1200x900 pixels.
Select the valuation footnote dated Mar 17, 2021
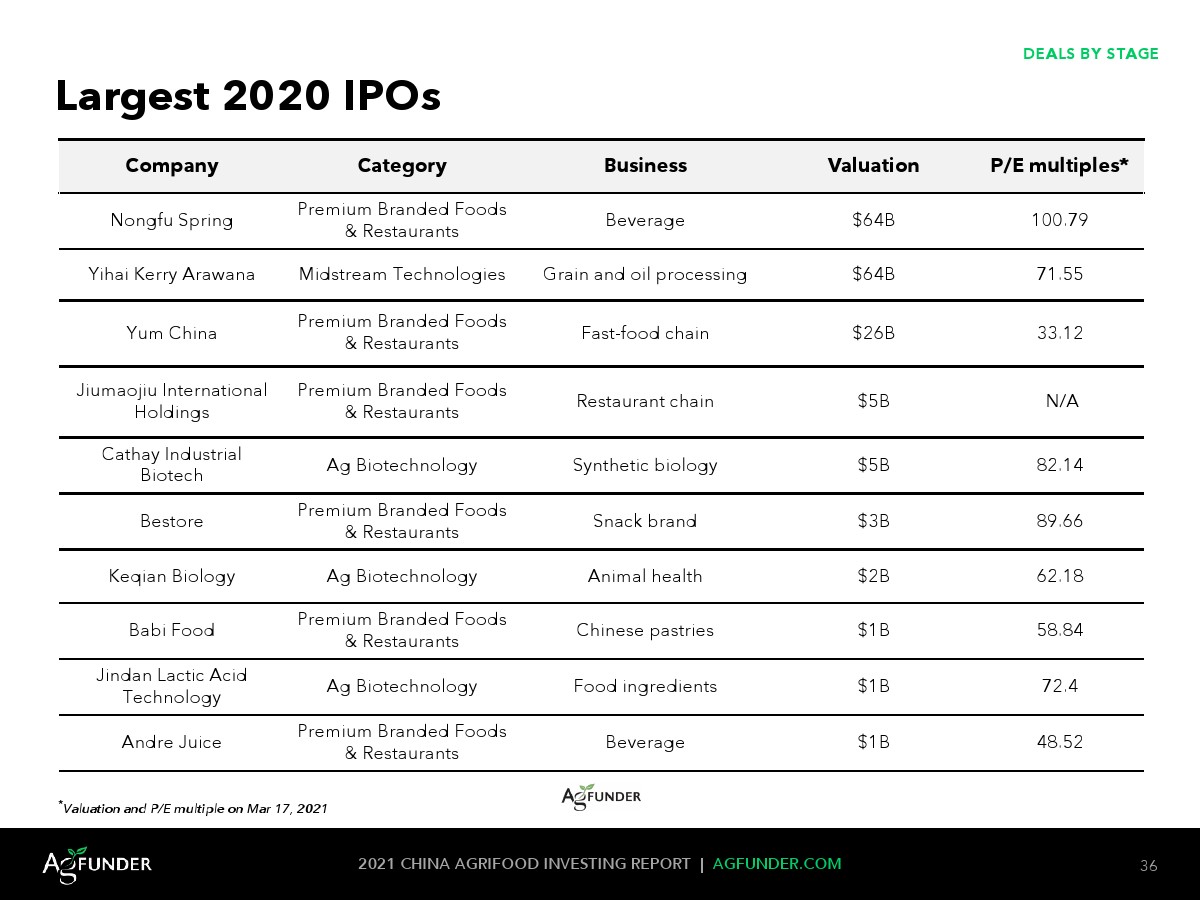pyautogui.click(x=193, y=808)
